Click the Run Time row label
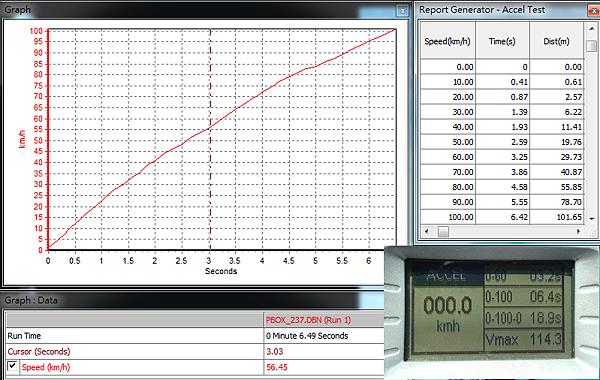Screen dimensions: 600x380 click(24, 336)
